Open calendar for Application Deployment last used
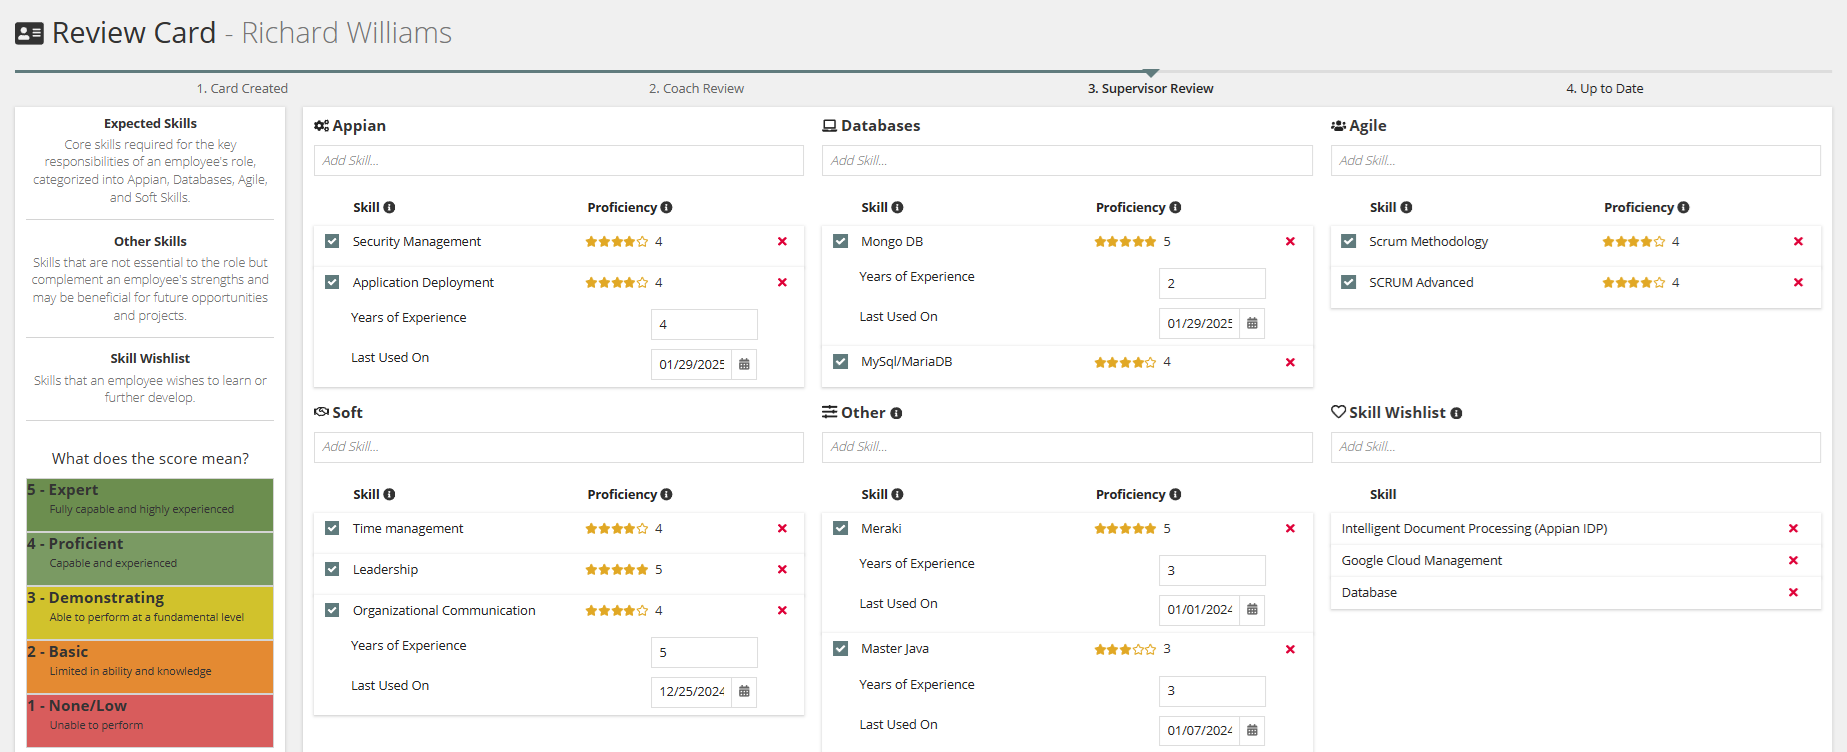 [744, 364]
